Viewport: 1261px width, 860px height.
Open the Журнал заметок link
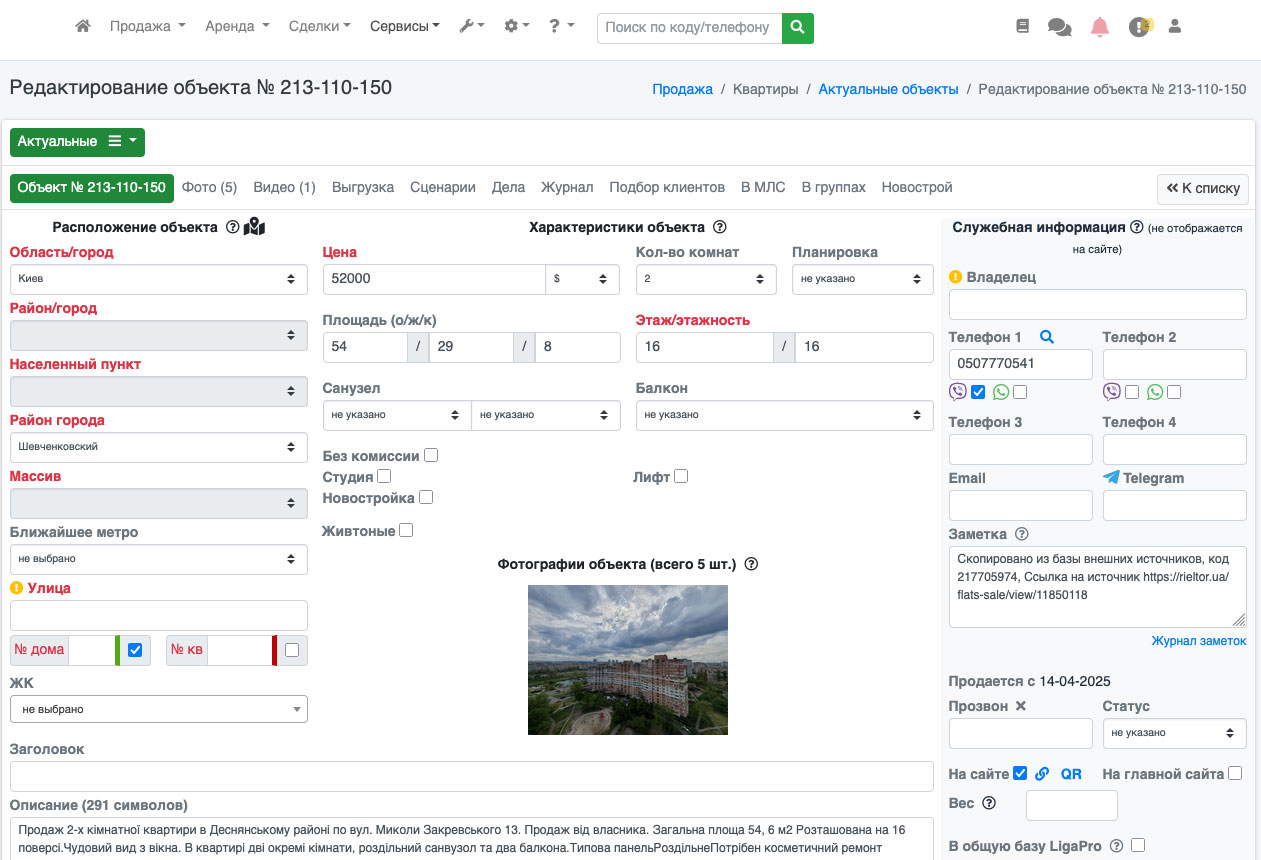1198,641
